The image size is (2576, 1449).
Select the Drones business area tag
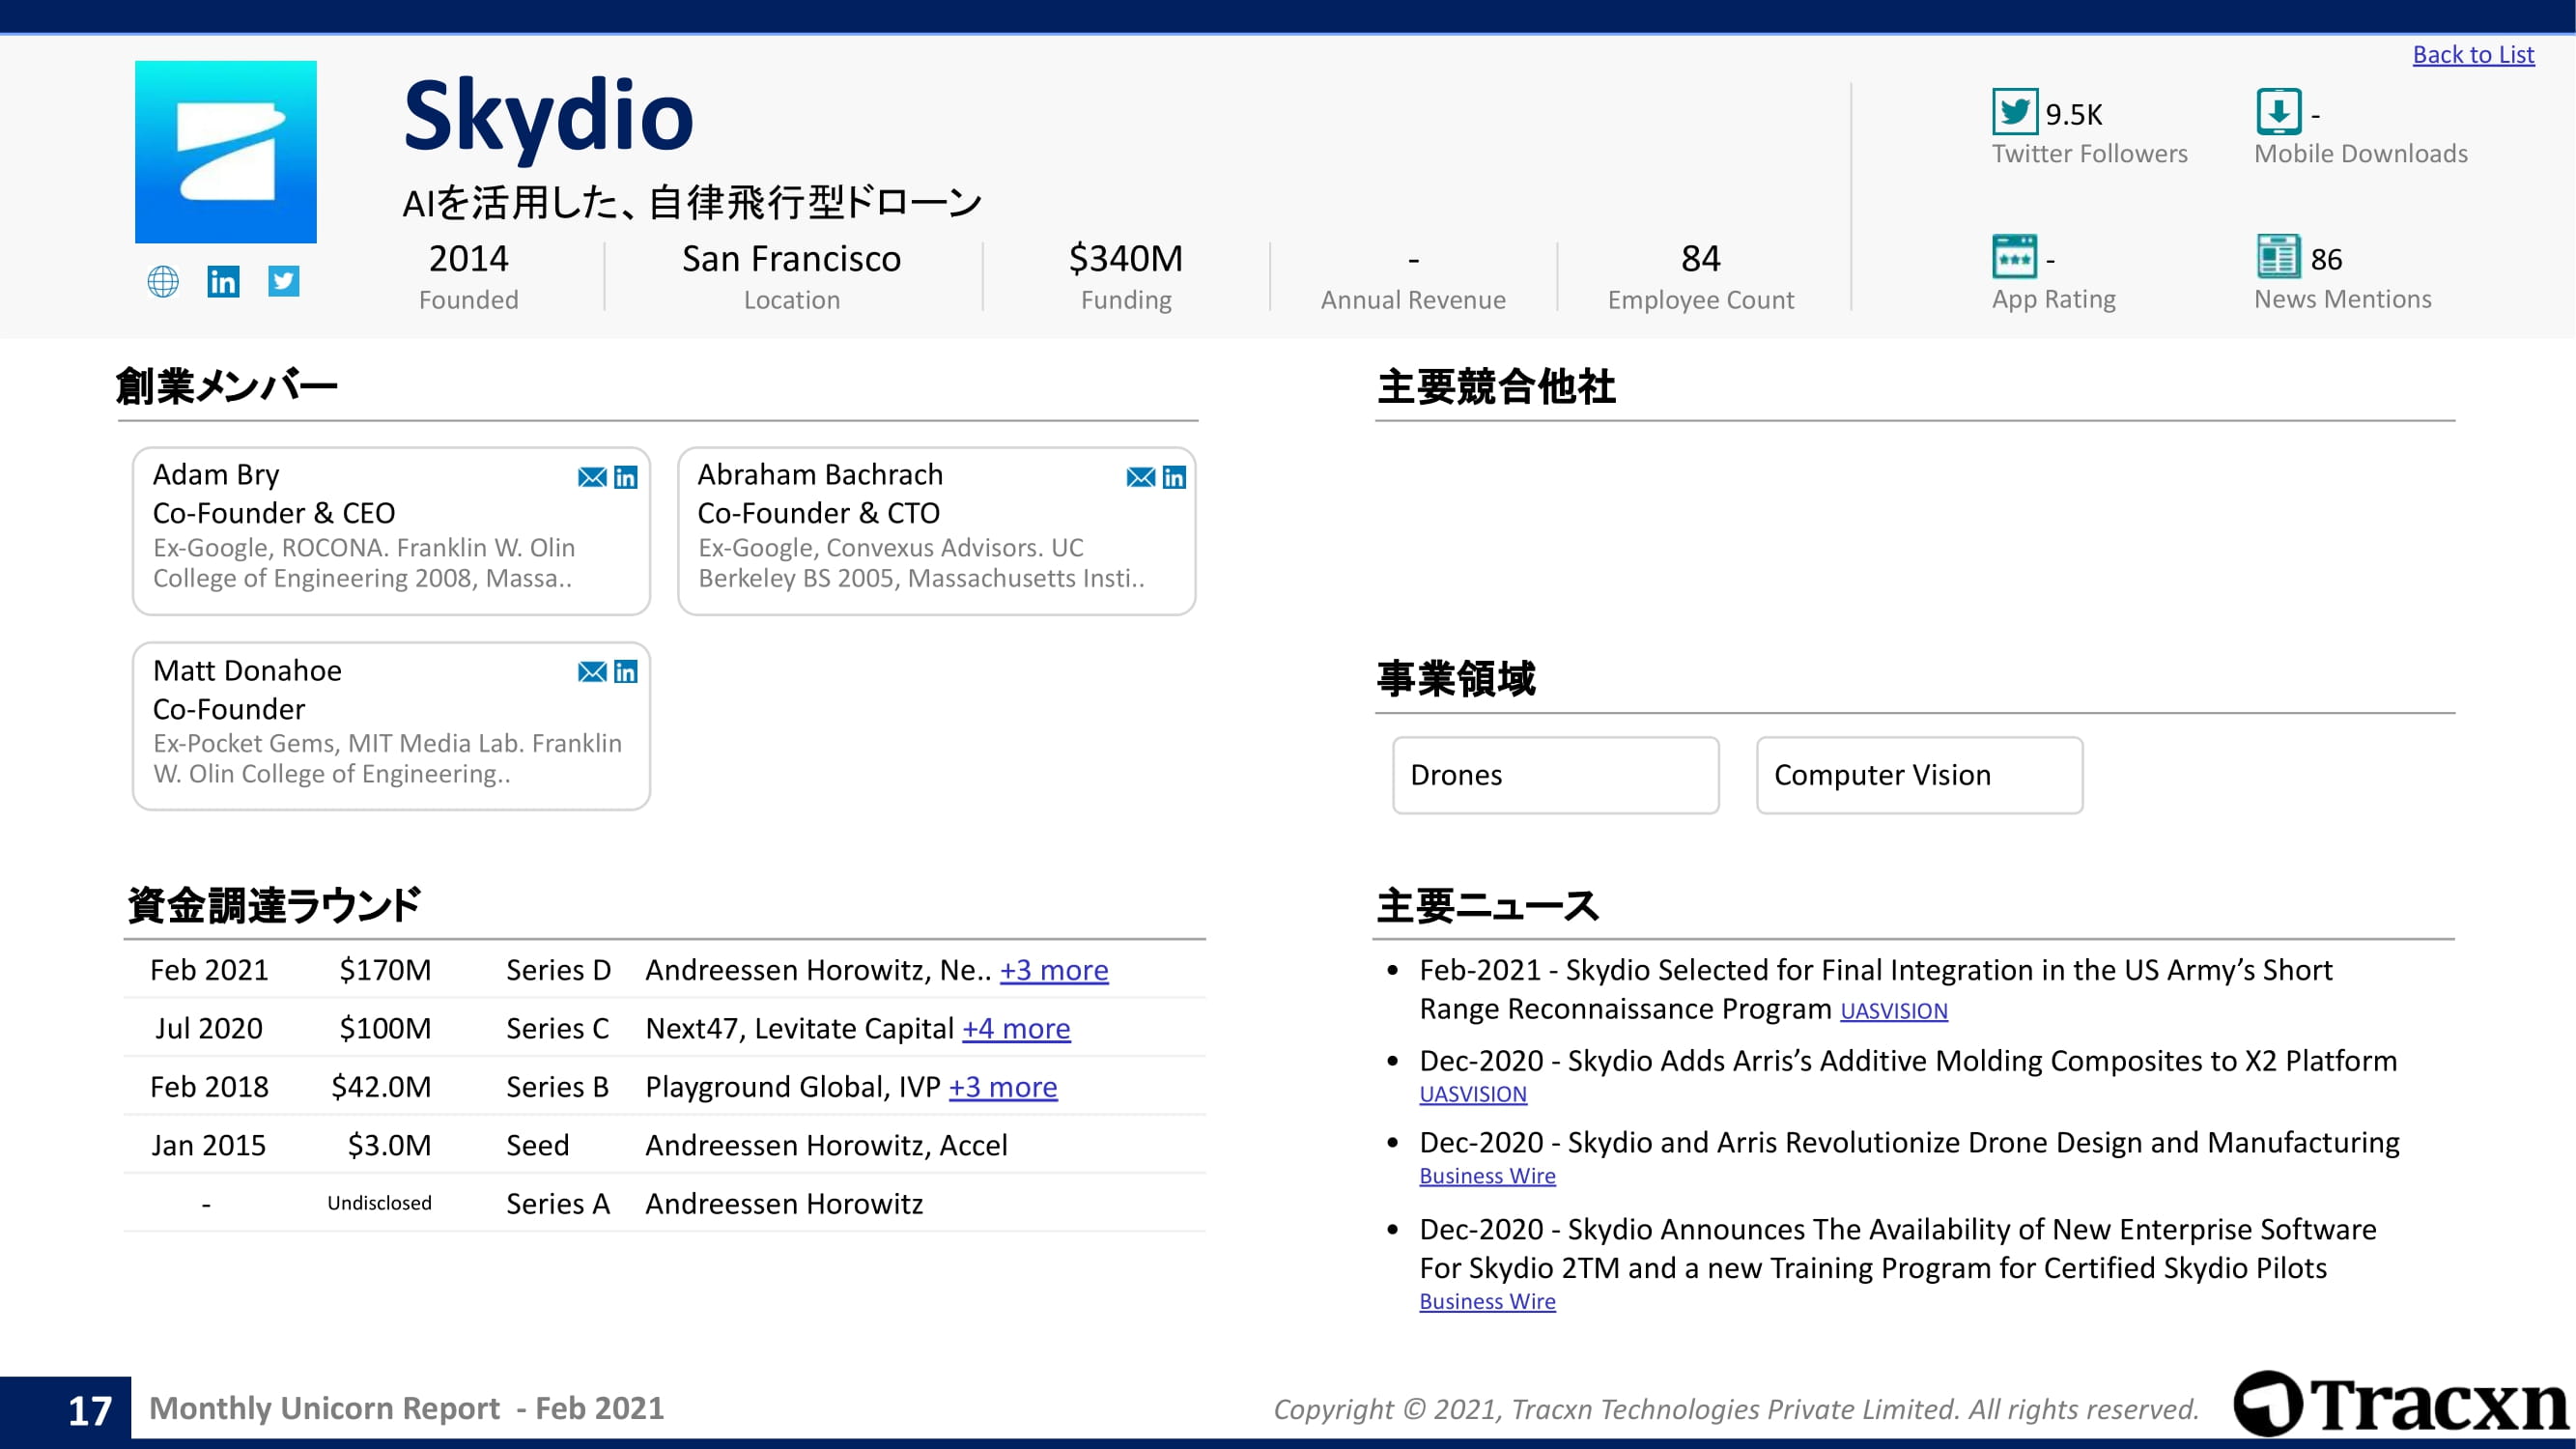click(x=1555, y=775)
